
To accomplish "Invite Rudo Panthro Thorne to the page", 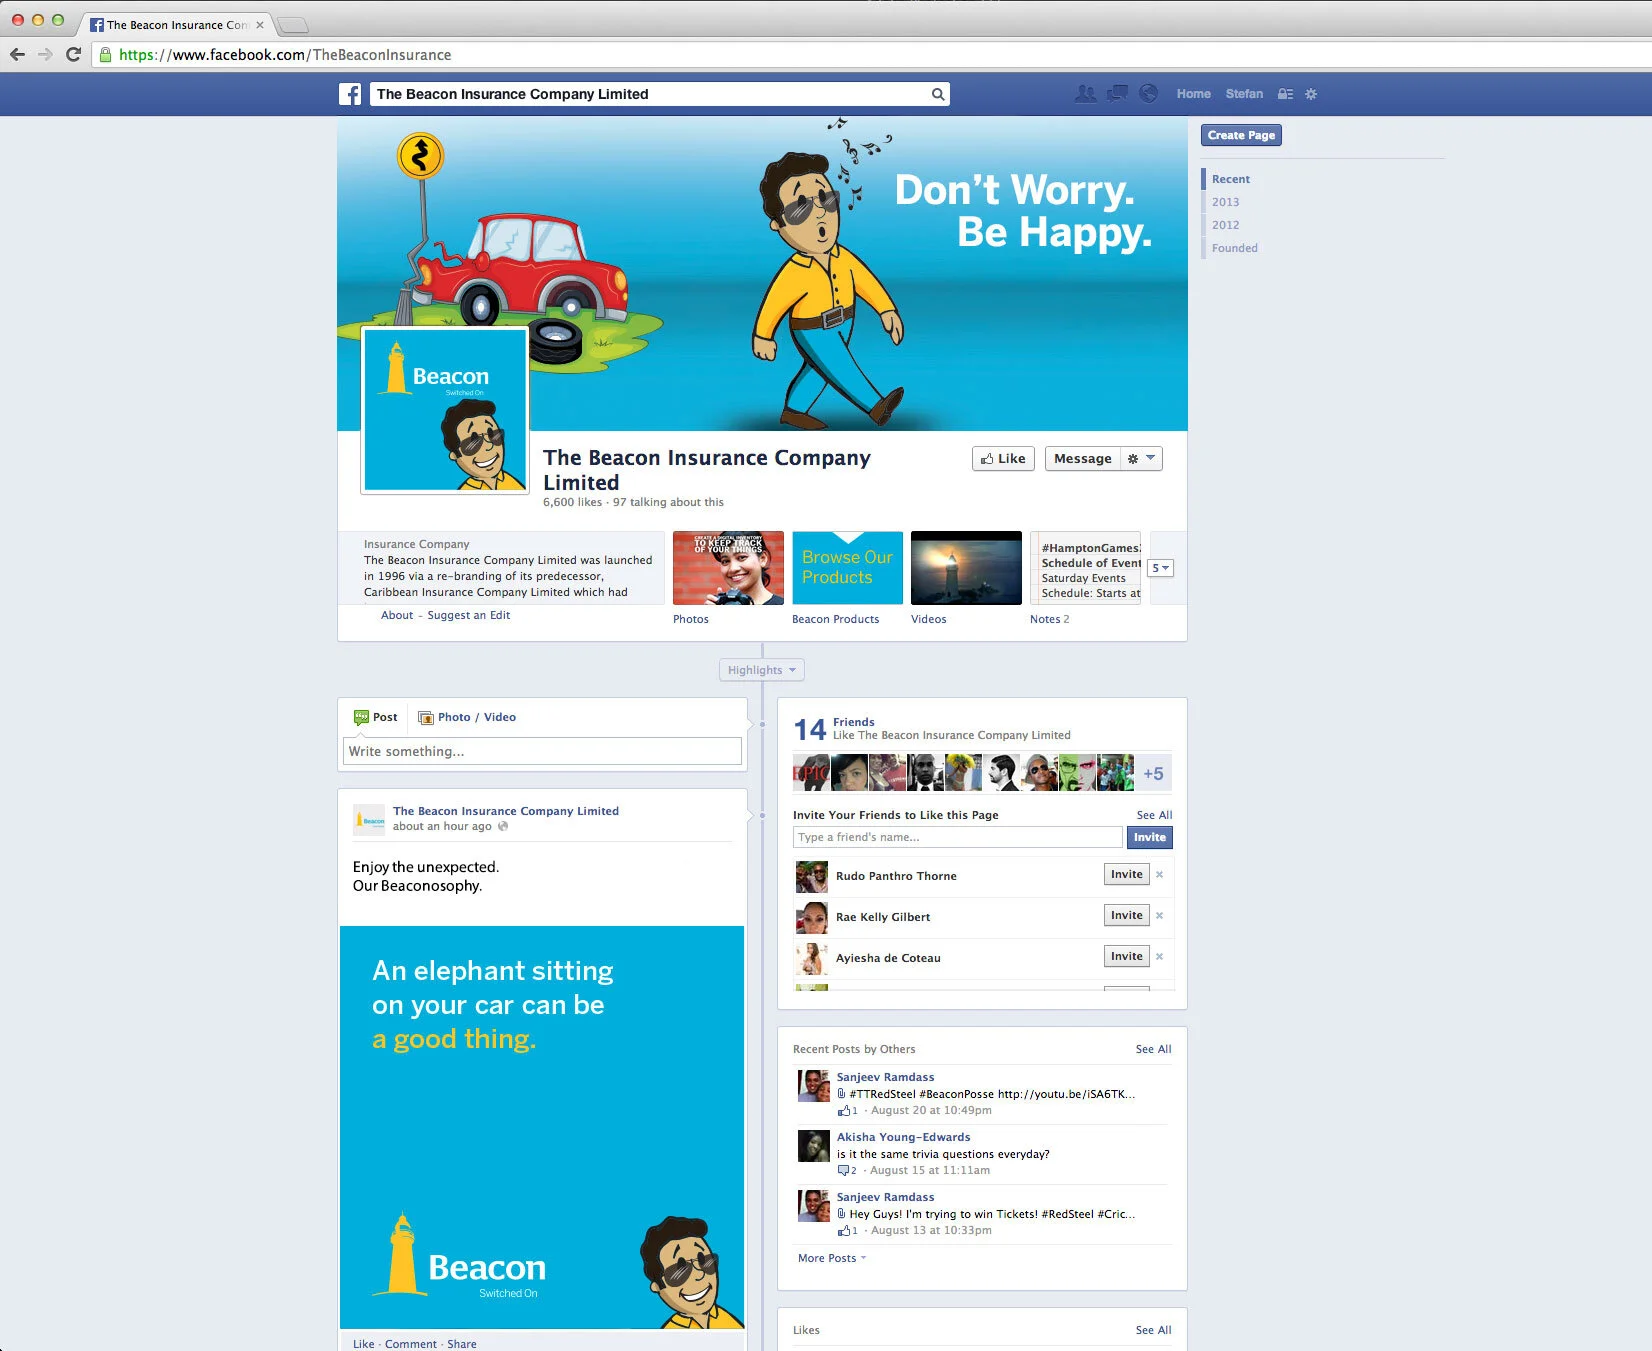I will (x=1126, y=874).
